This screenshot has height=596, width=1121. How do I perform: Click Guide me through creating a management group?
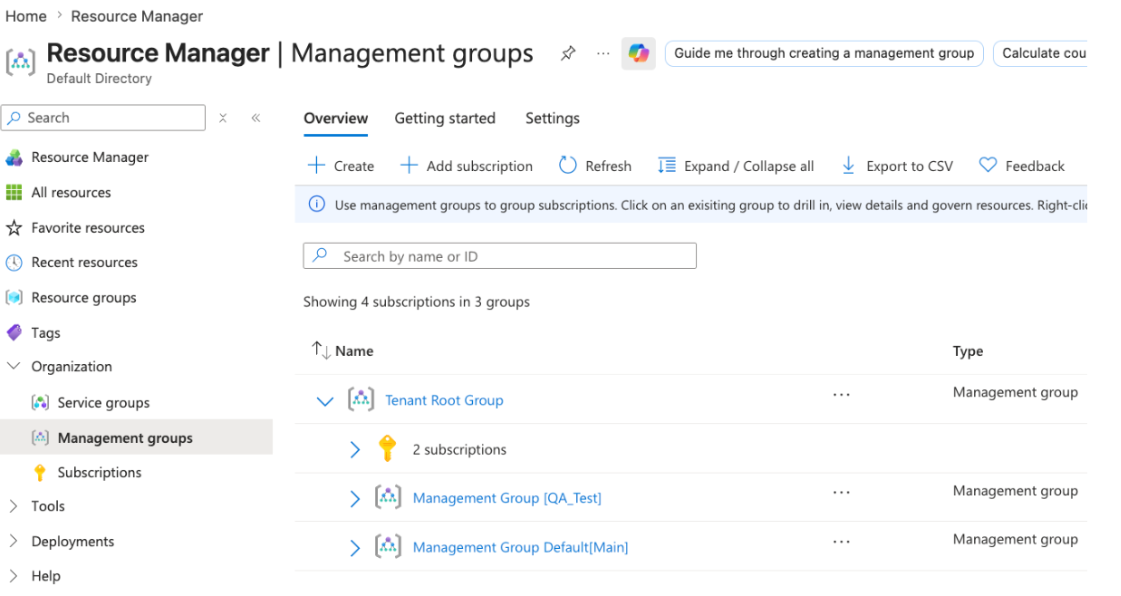click(x=824, y=54)
